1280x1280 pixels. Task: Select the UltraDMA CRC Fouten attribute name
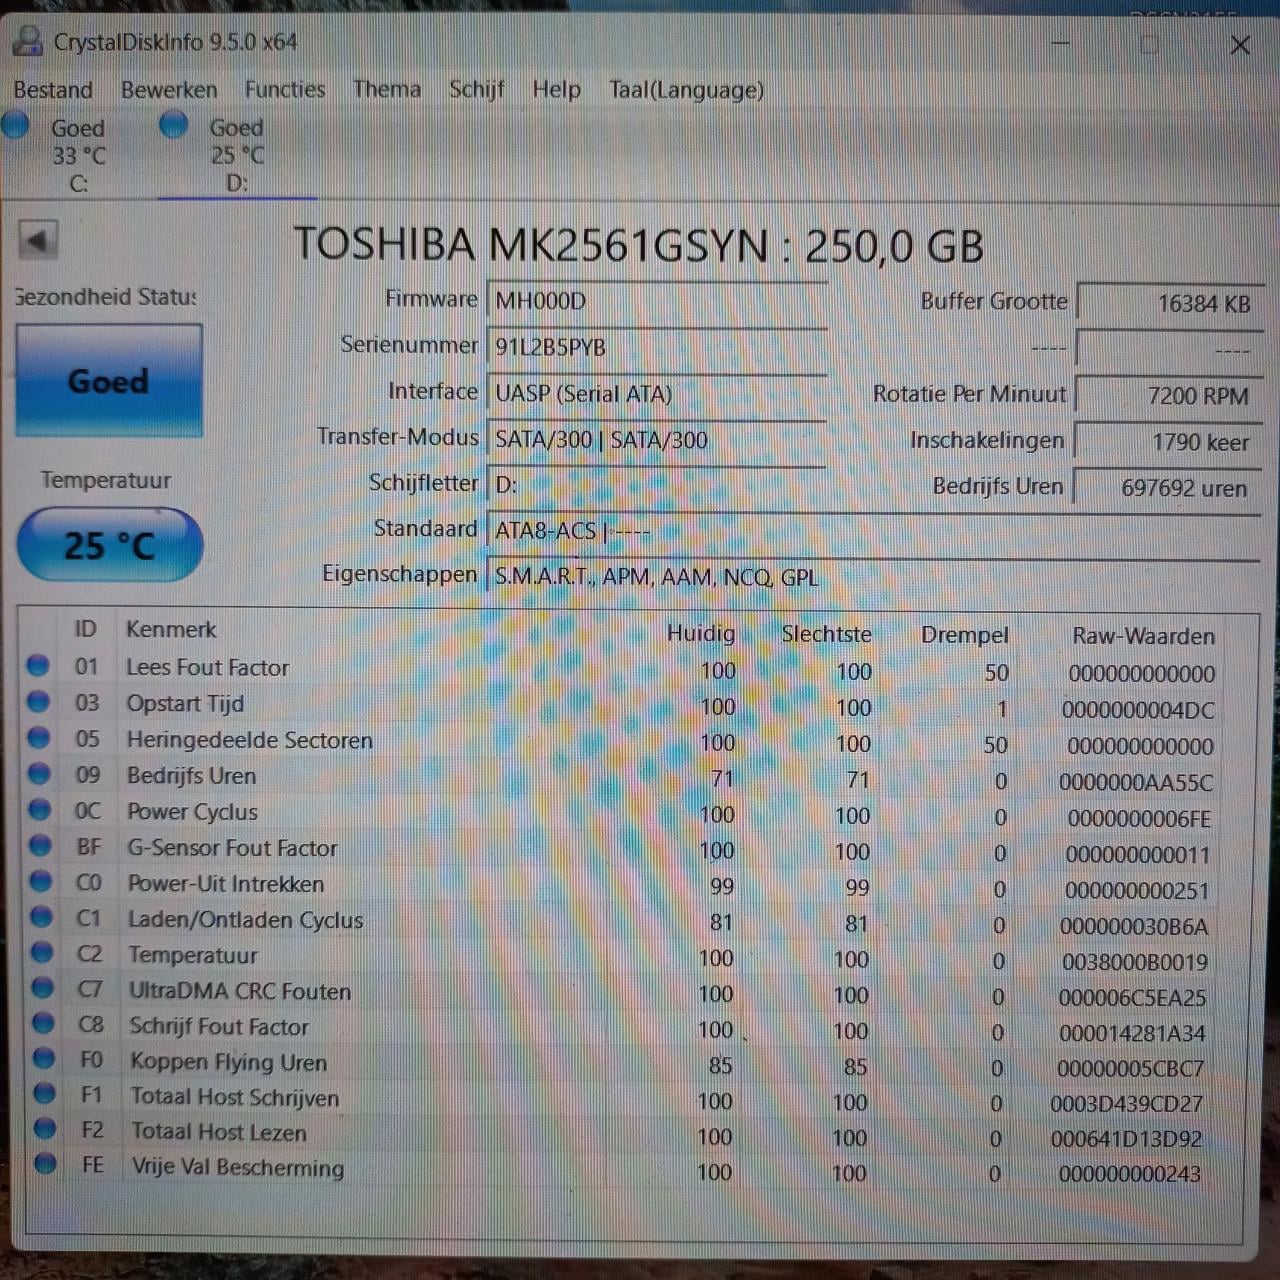(x=240, y=991)
